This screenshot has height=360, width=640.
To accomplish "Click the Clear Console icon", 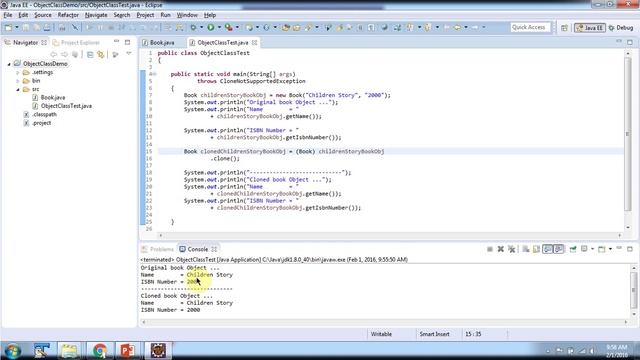I will [526, 249].
